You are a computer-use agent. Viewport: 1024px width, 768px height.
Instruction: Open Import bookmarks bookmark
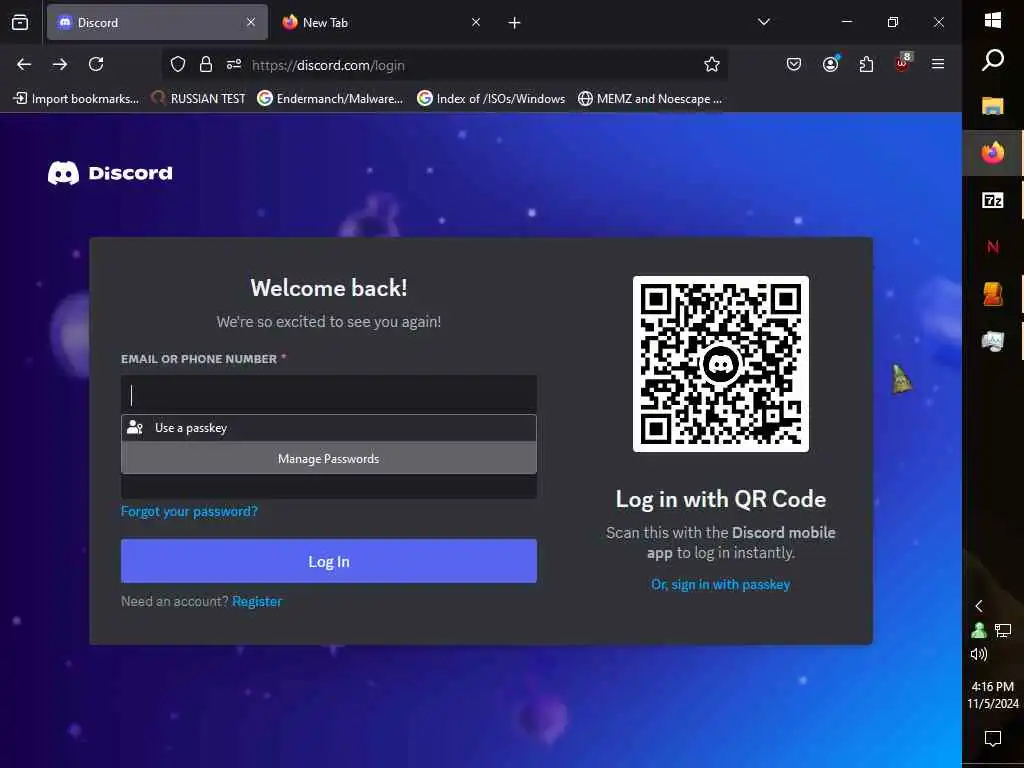pyautogui.click(x=76, y=99)
